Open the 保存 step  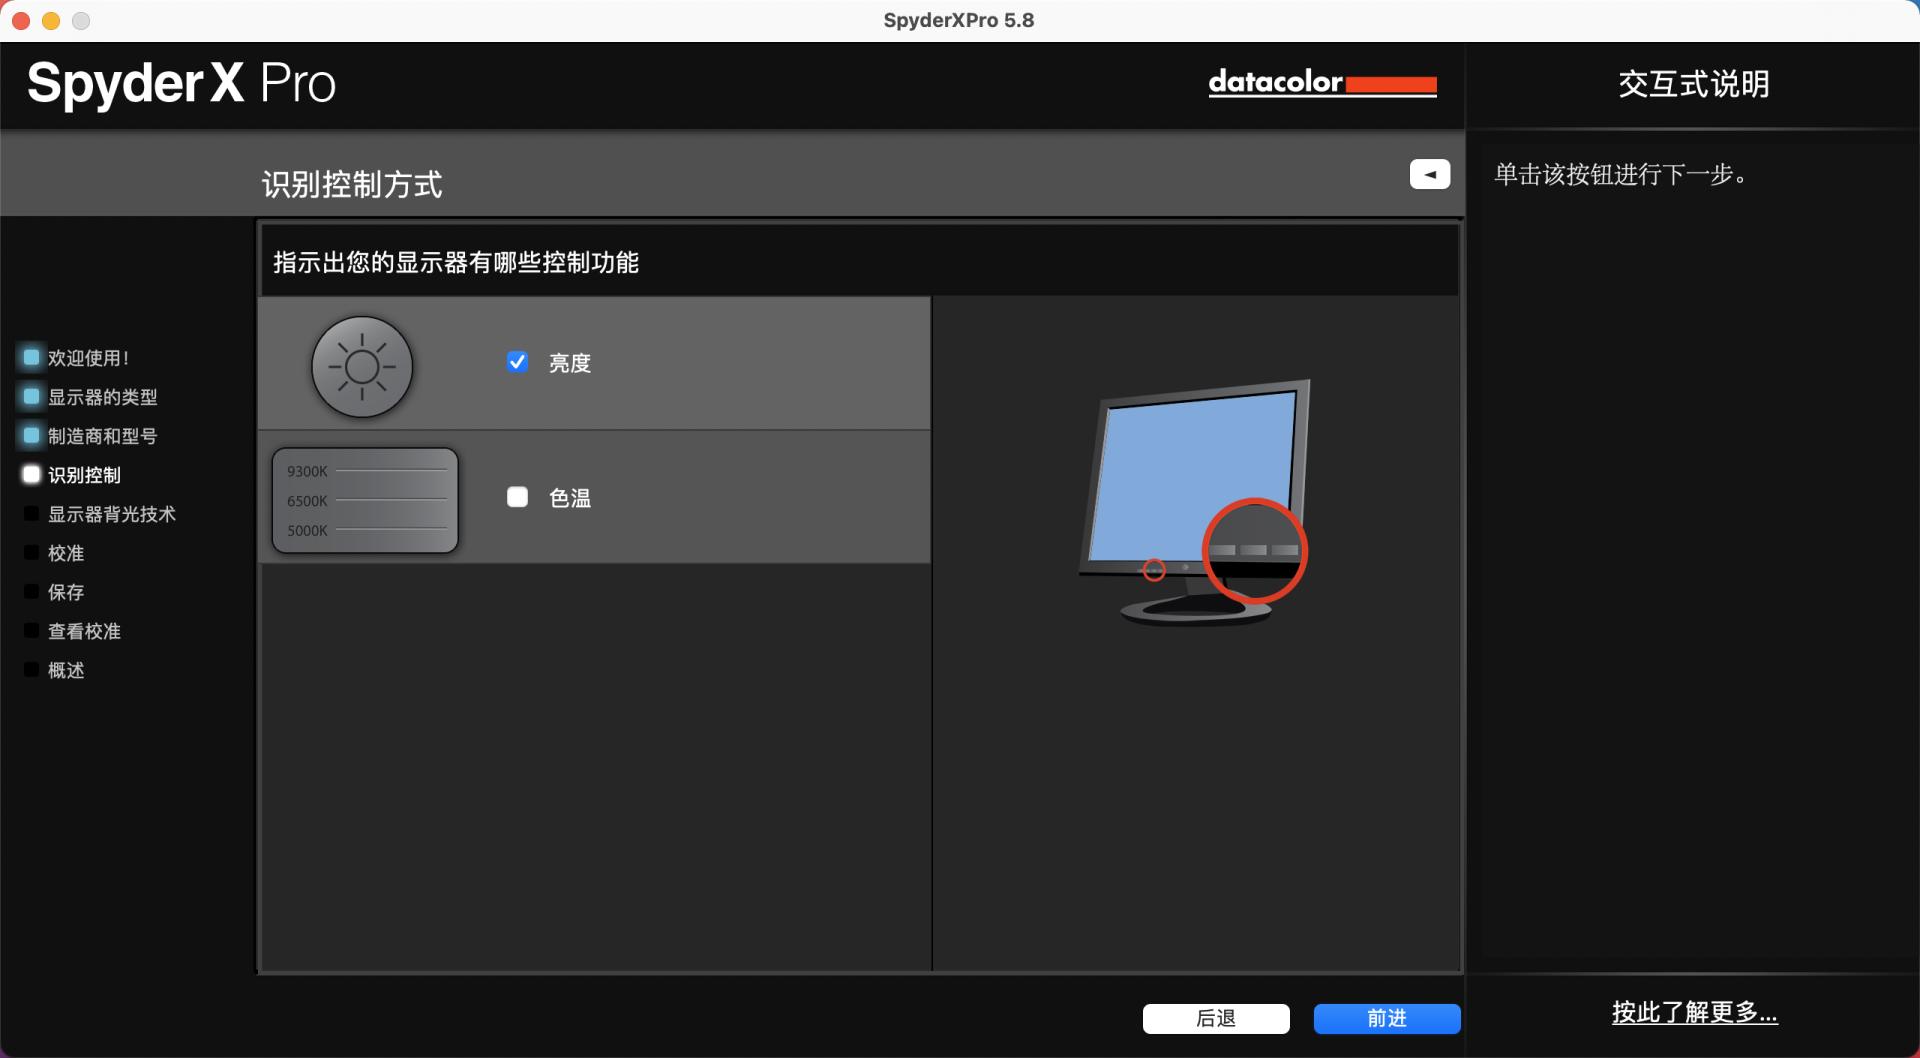coord(66,592)
